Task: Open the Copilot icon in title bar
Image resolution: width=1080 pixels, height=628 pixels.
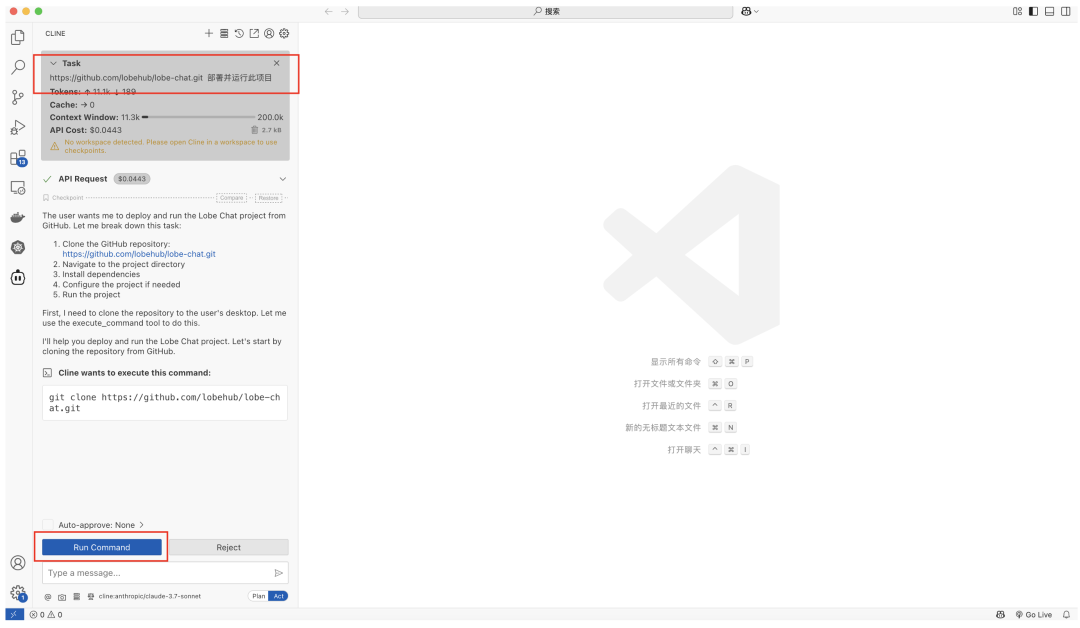Action: [x=746, y=11]
